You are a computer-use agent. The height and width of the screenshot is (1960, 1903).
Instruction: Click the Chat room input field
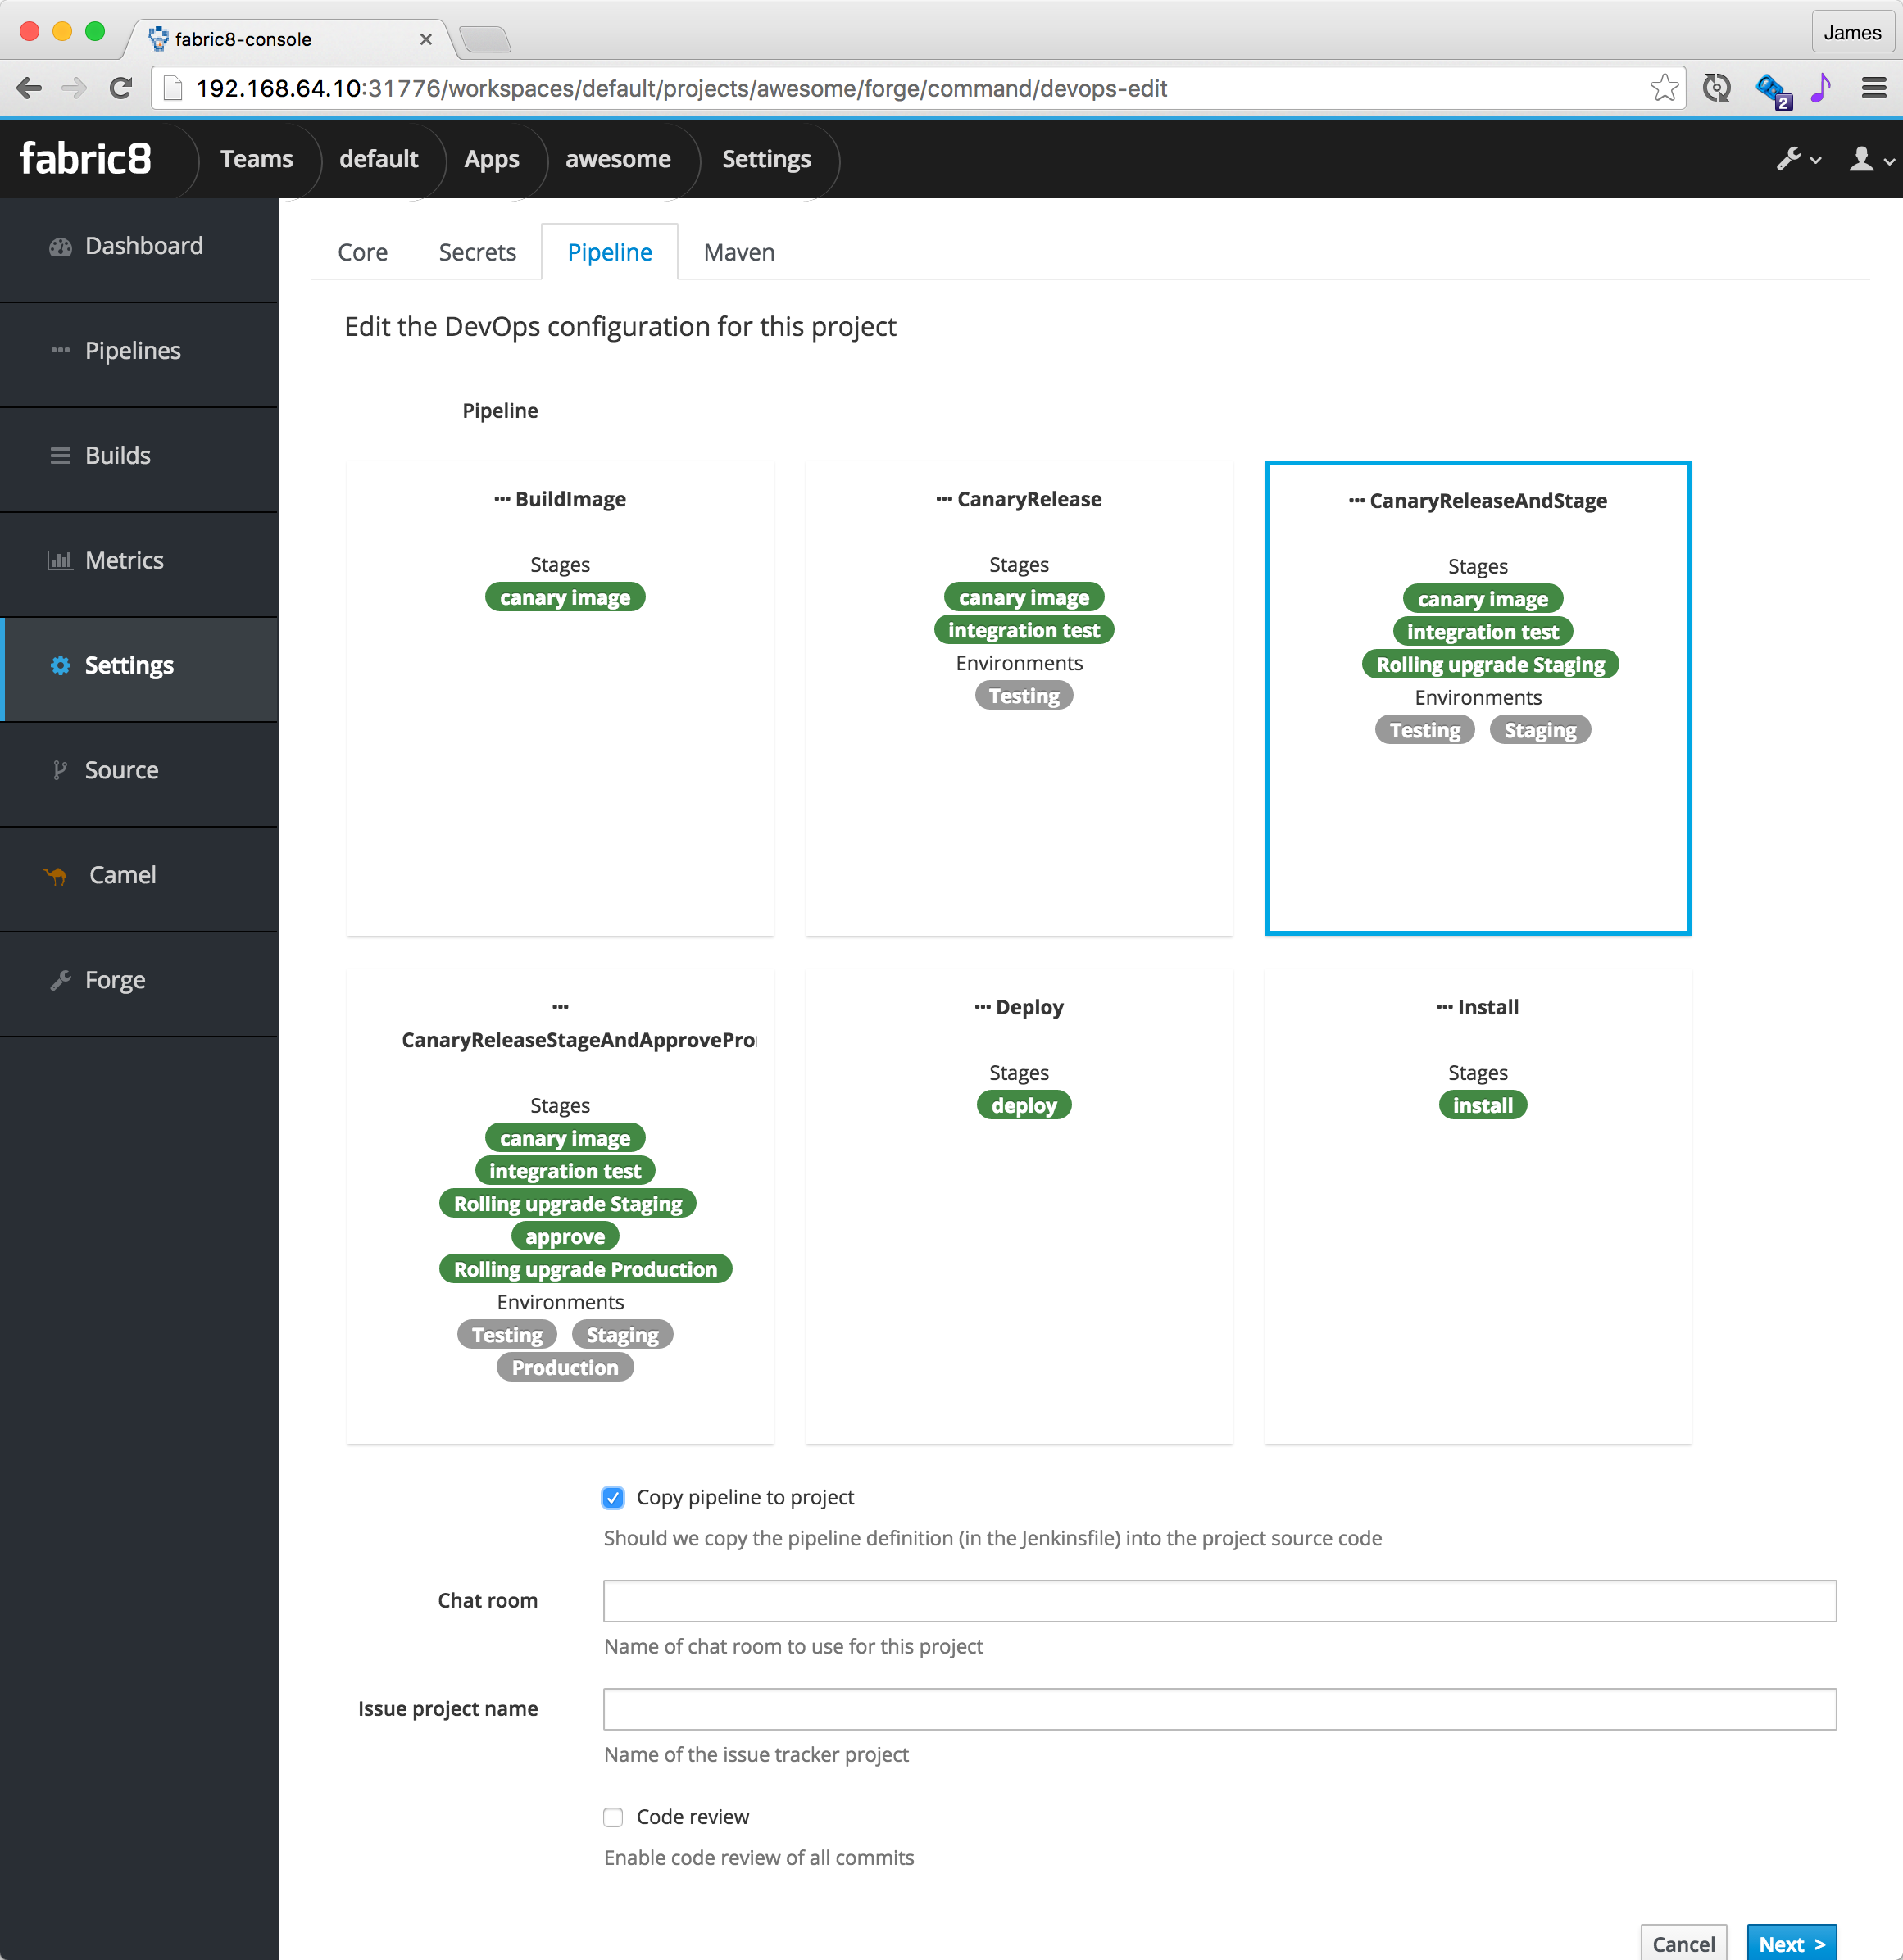pyautogui.click(x=1219, y=1601)
